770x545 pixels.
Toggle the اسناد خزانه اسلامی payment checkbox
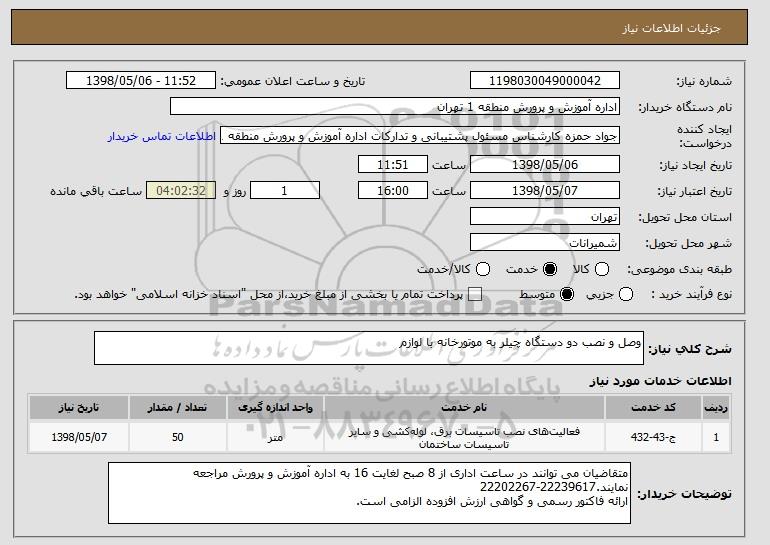[475, 295]
